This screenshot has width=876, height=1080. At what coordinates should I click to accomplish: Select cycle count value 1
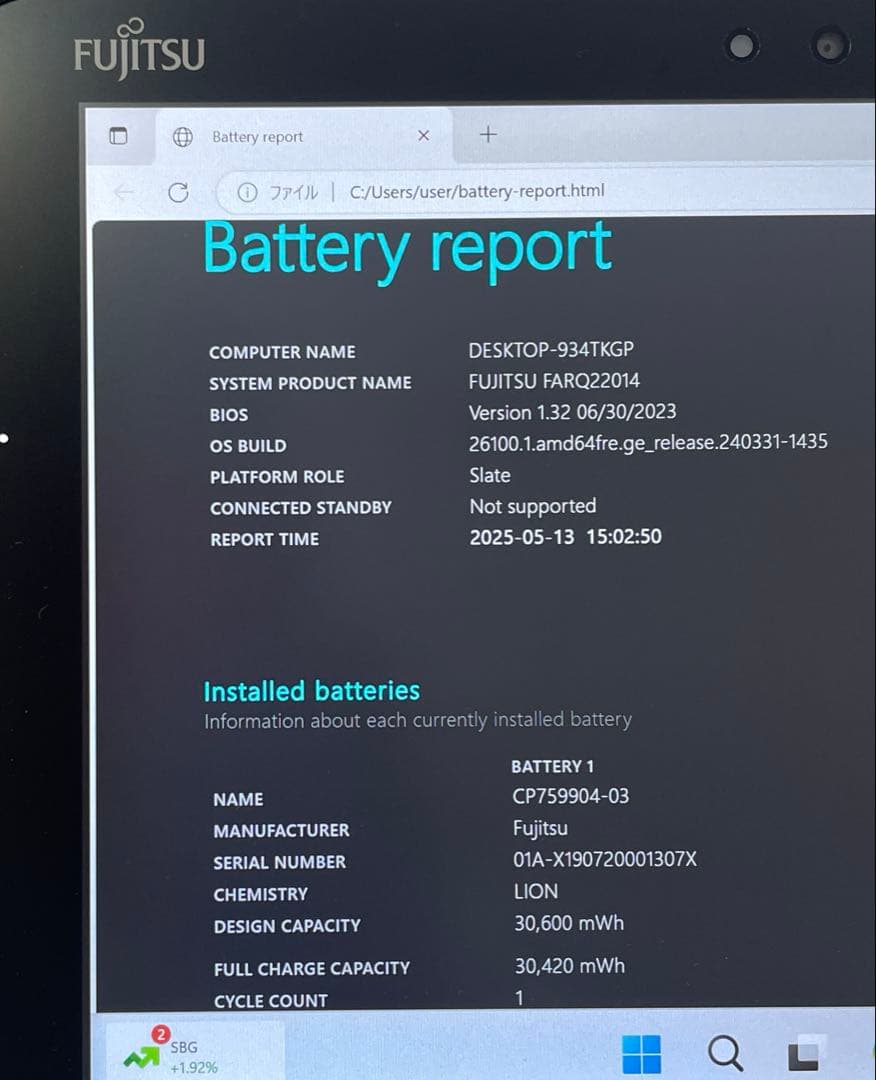[x=519, y=997]
